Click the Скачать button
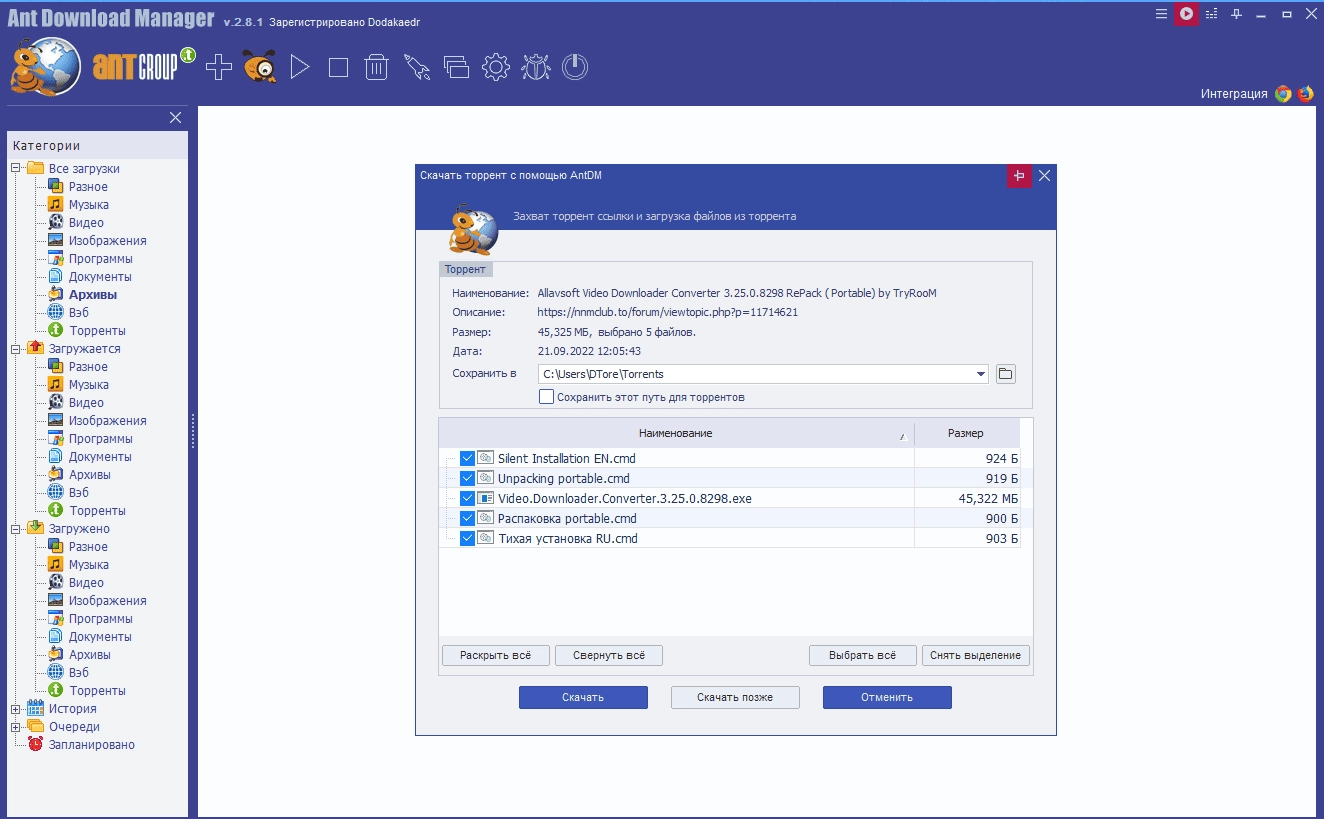The image size is (1324, 819). pyautogui.click(x=583, y=697)
